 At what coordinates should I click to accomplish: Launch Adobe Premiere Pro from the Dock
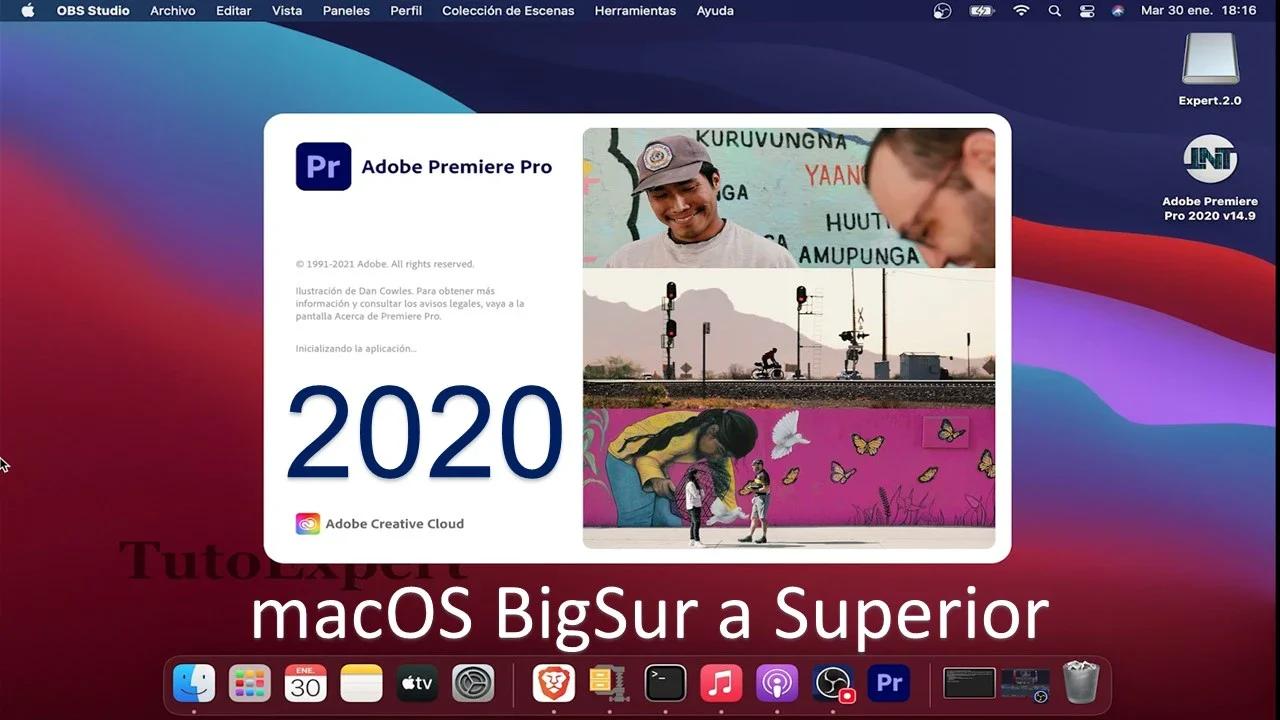click(x=889, y=683)
